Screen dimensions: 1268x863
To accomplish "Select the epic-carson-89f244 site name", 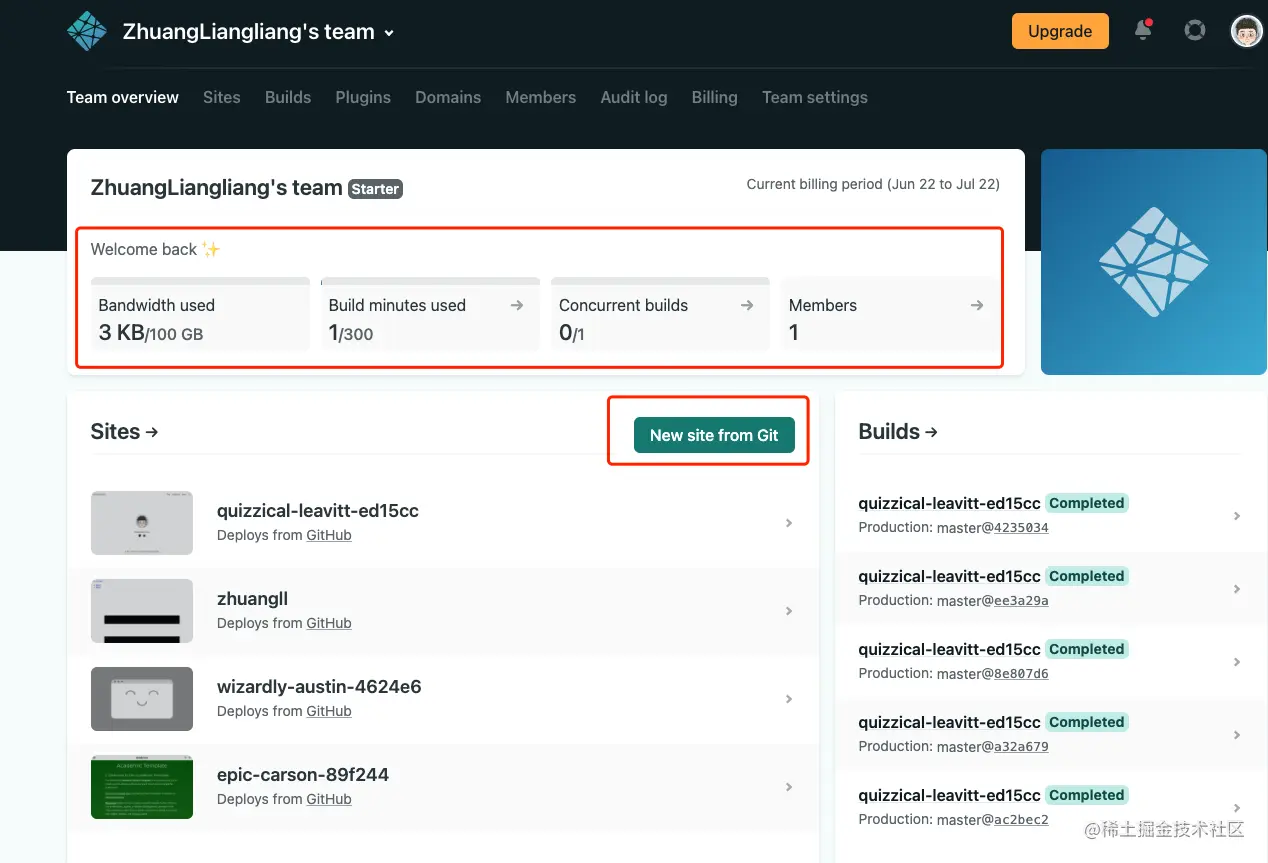I will coord(303,775).
